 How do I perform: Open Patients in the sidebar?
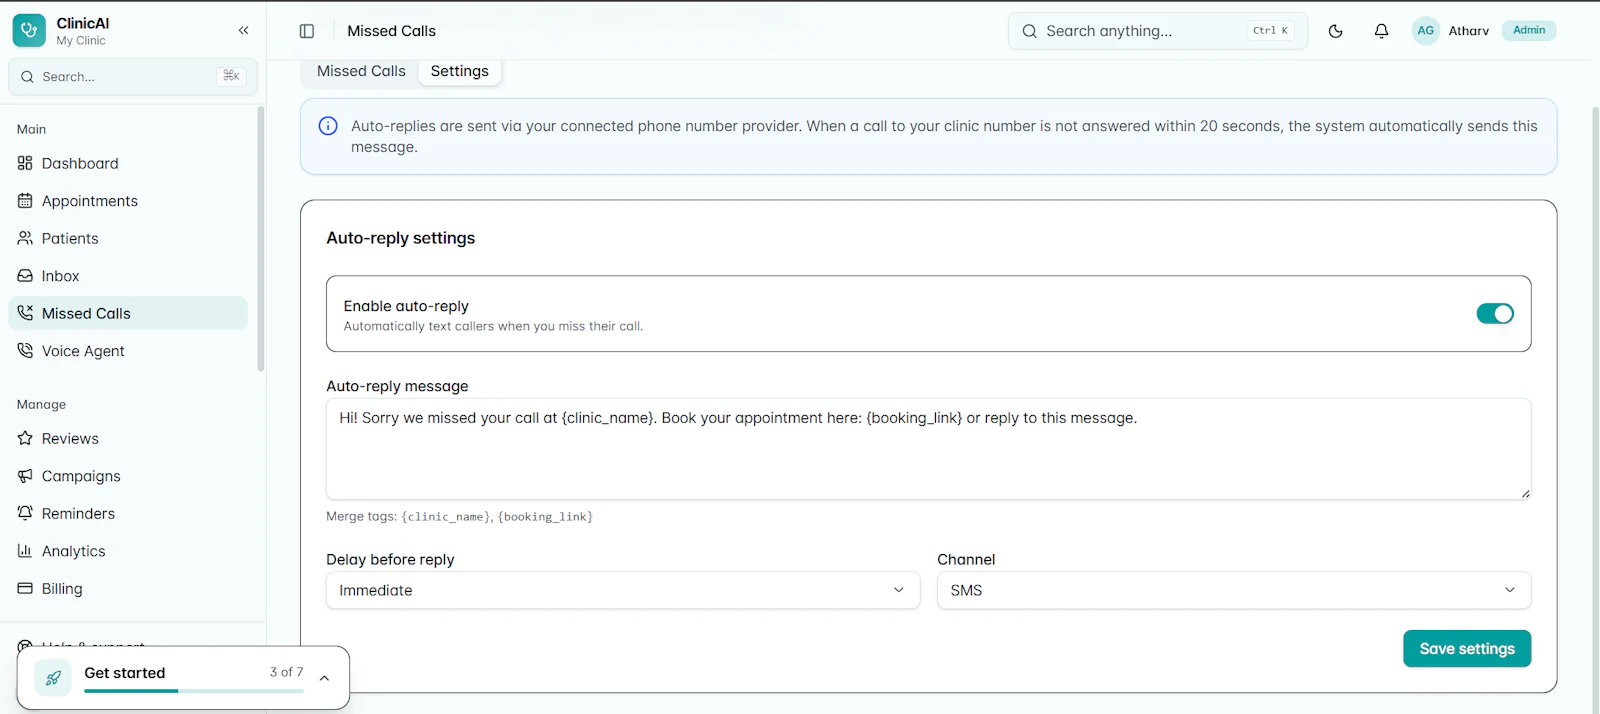click(128, 238)
